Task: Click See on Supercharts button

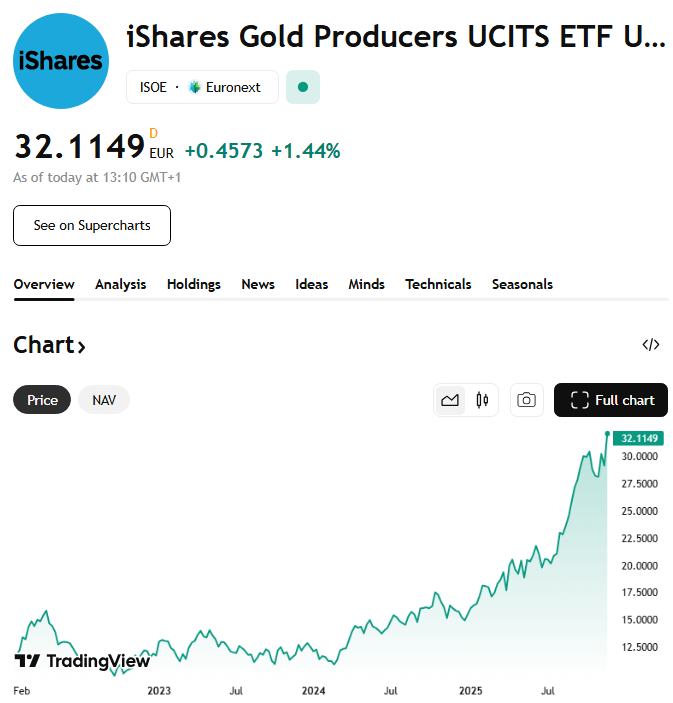Action: pyautogui.click(x=92, y=225)
